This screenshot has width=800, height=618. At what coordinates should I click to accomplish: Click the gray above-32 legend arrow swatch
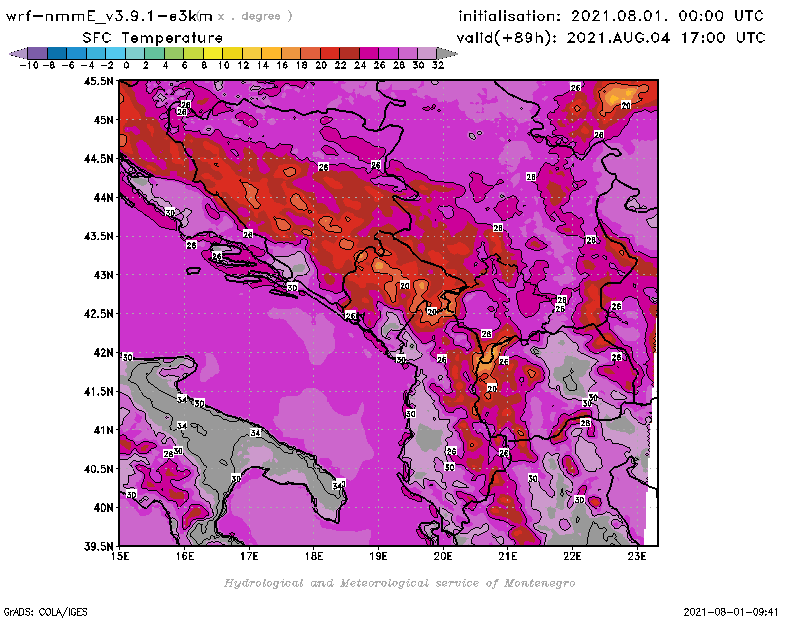pyautogui.click(x=447, y=54)
